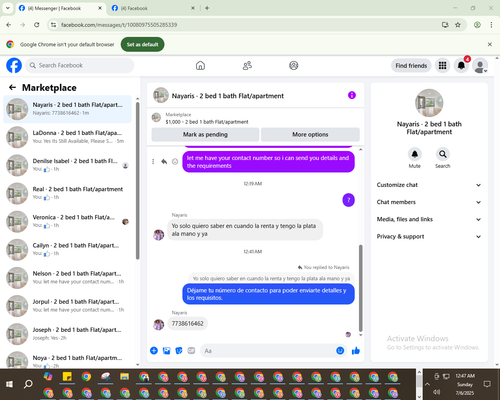Open the account profile picture menu
The height and width of the screenshot is (400, 500).
click(480, 65)
